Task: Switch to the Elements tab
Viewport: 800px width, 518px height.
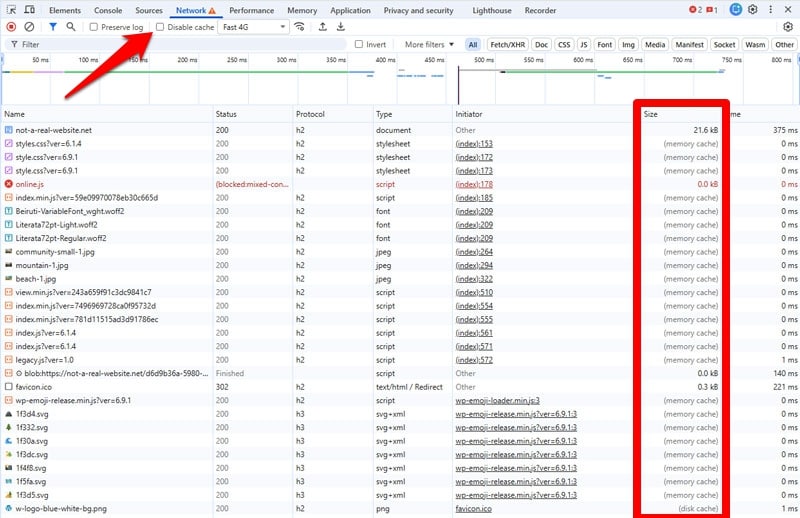Action: [x=65, y=10]
